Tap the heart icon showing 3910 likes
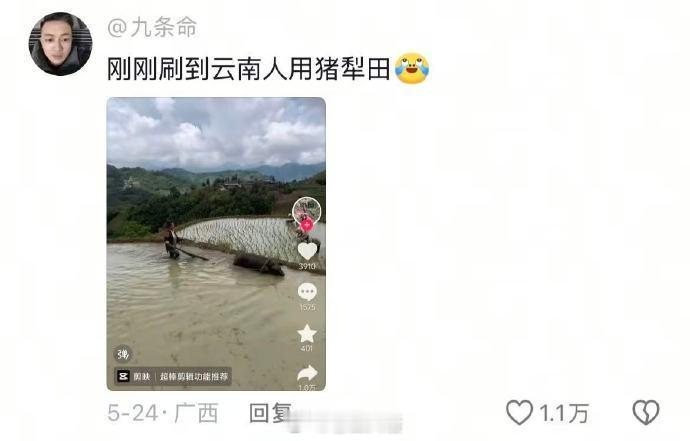This screenshot has height=441, width=690. click(307, 251)
